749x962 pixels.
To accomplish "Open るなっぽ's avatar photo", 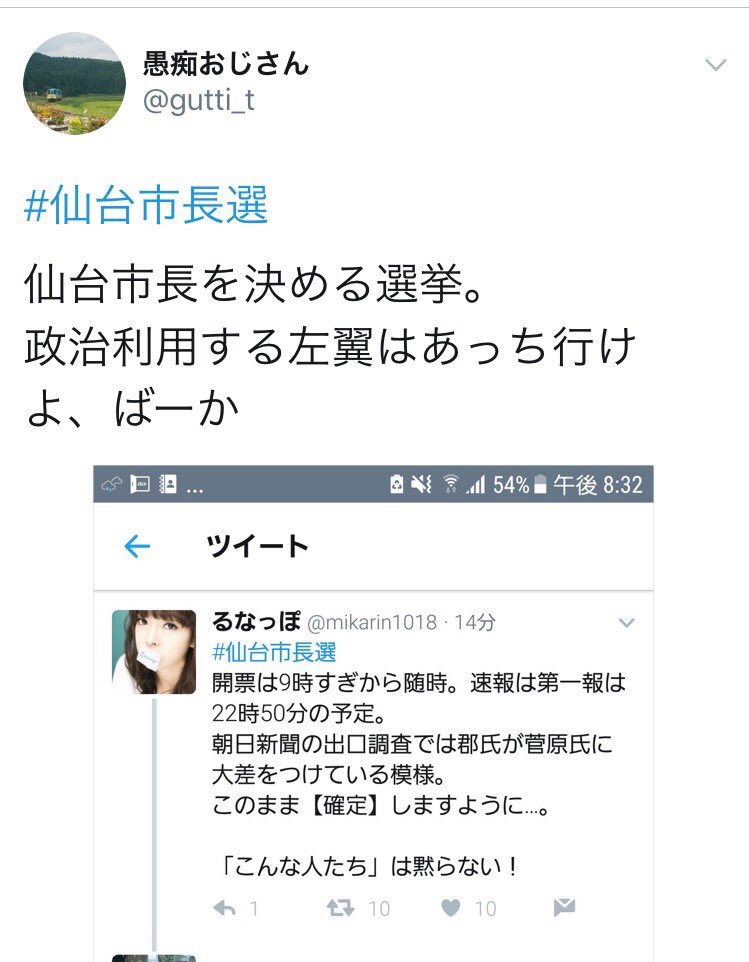I will pyautogui.click(x=154, y=652).
